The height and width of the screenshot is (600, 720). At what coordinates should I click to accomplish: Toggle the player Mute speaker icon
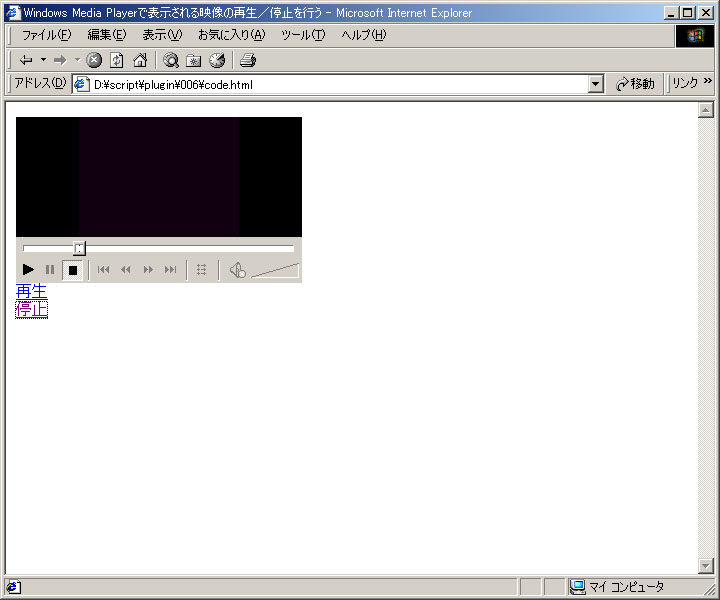237,270
